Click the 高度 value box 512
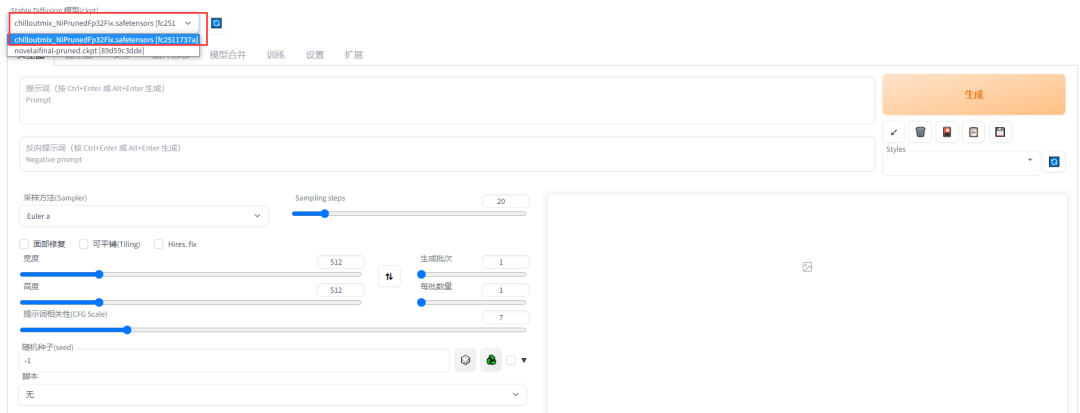Screen dimensions: 1080x413 point(340,290)
